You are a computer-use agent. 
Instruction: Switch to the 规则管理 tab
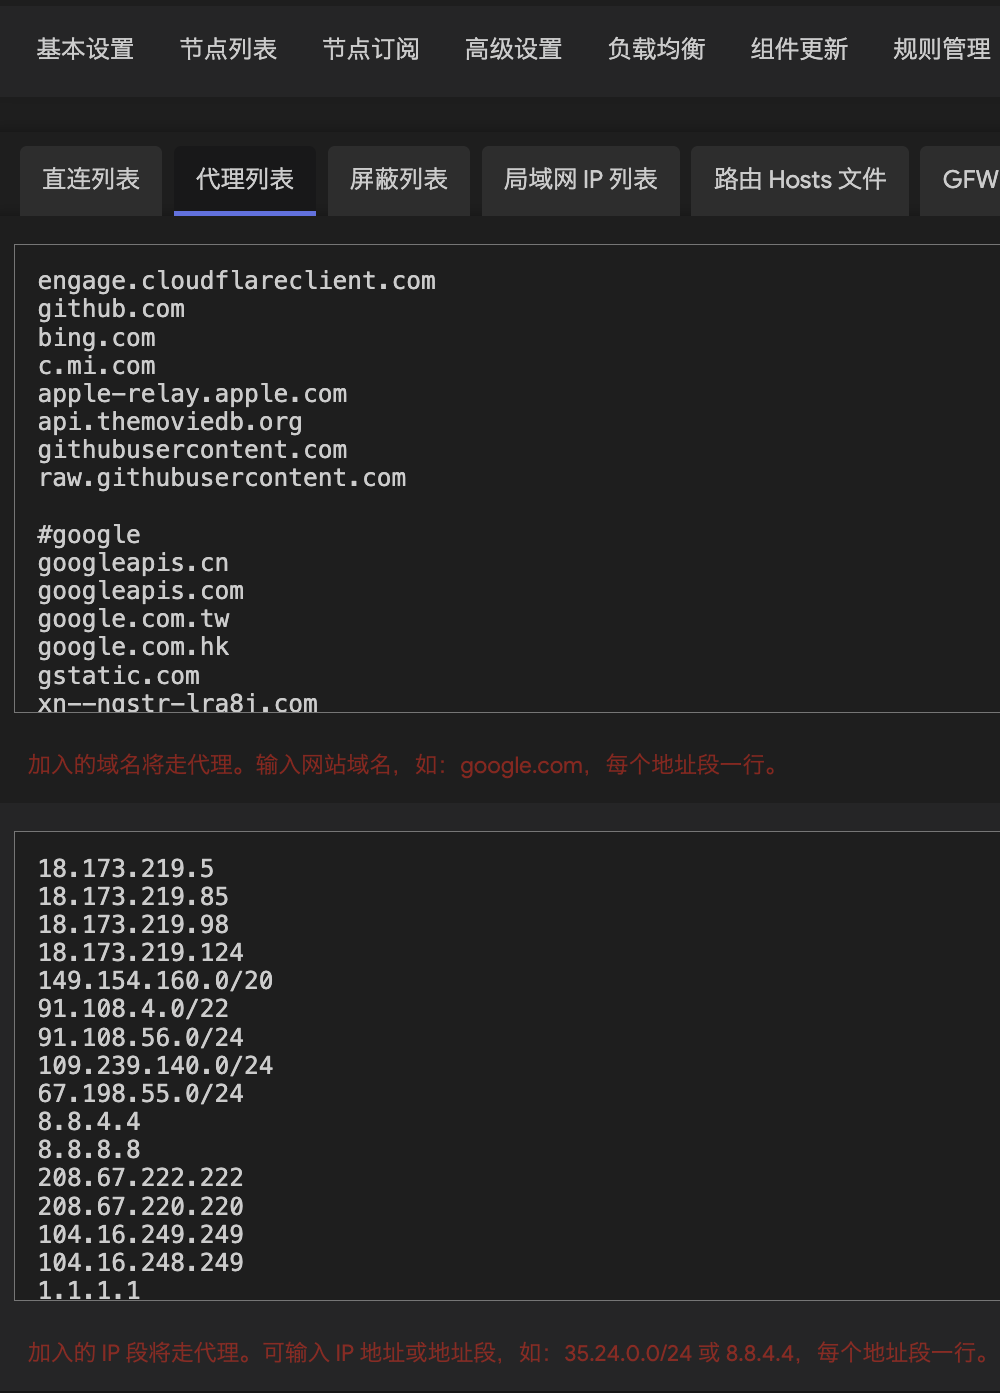click(x=941, y=49)
